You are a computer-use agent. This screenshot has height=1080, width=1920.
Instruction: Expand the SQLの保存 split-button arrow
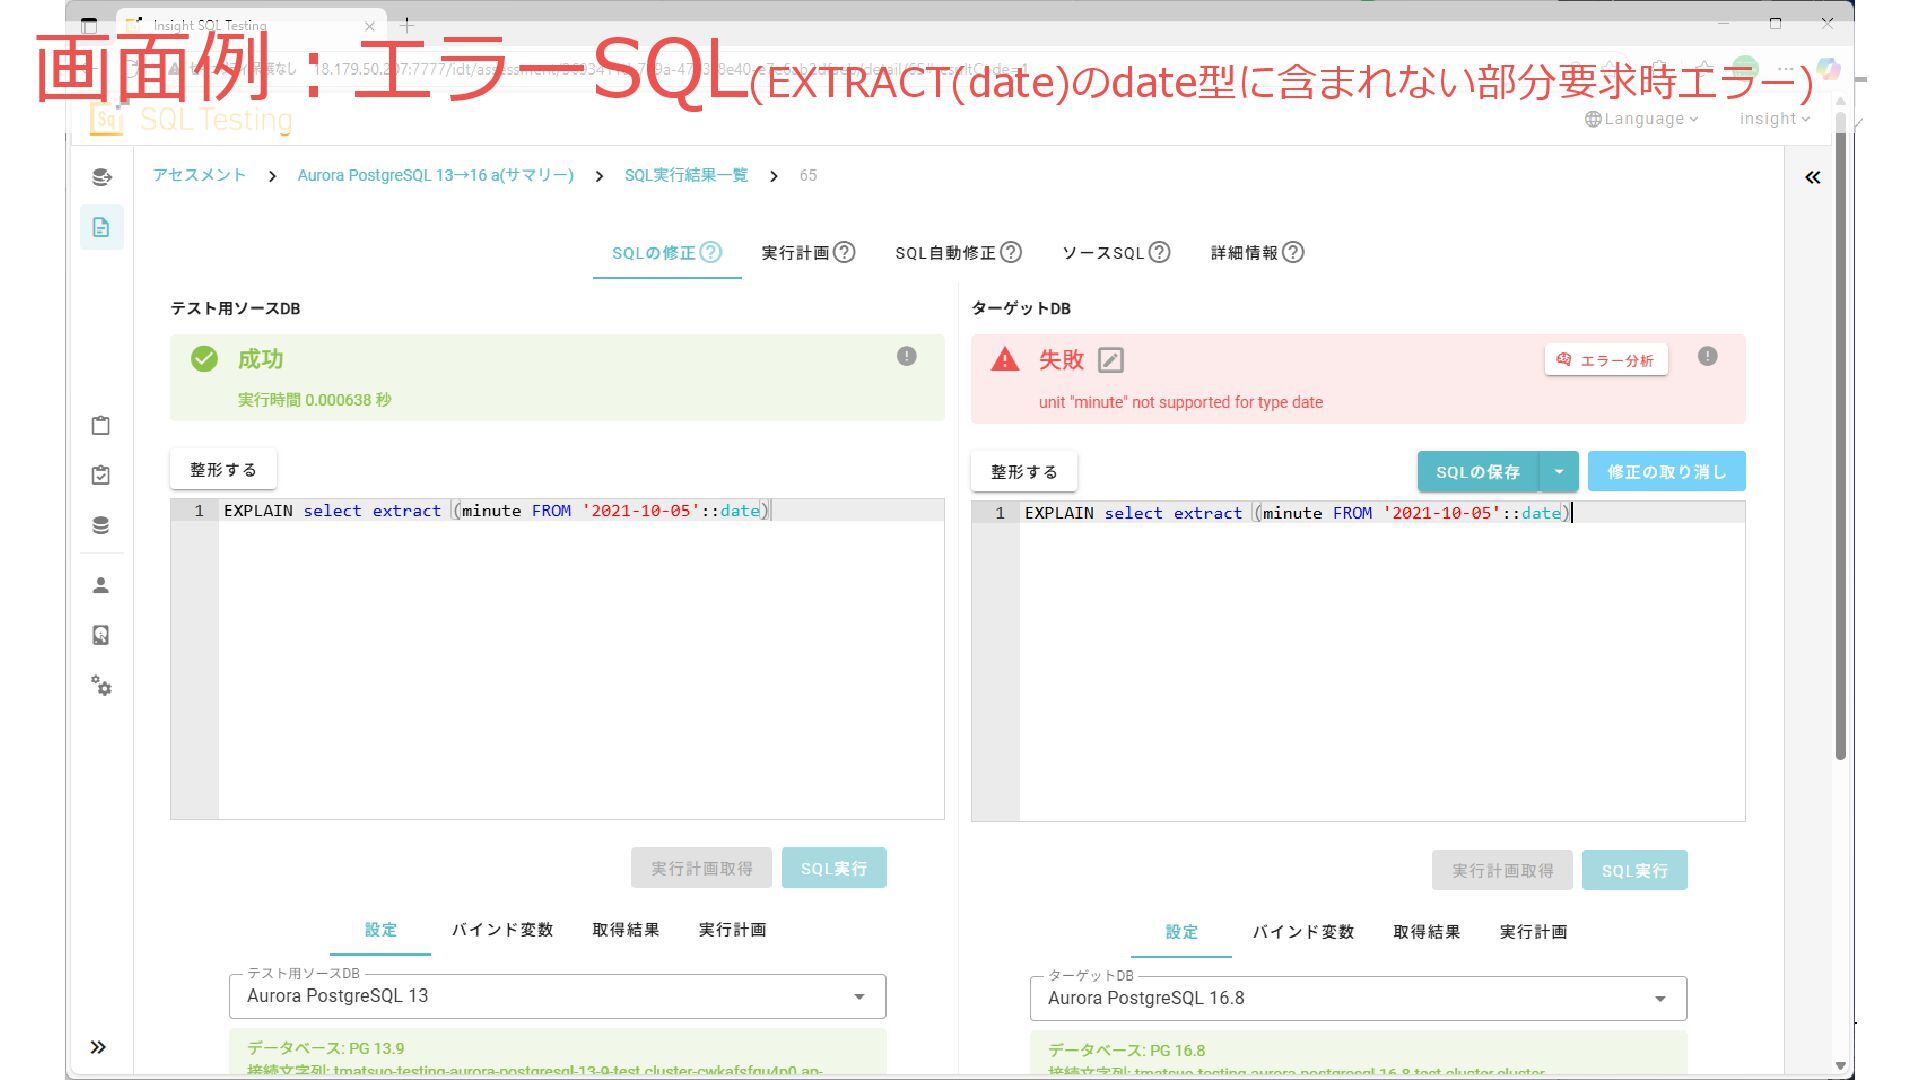coord(1558,471)
